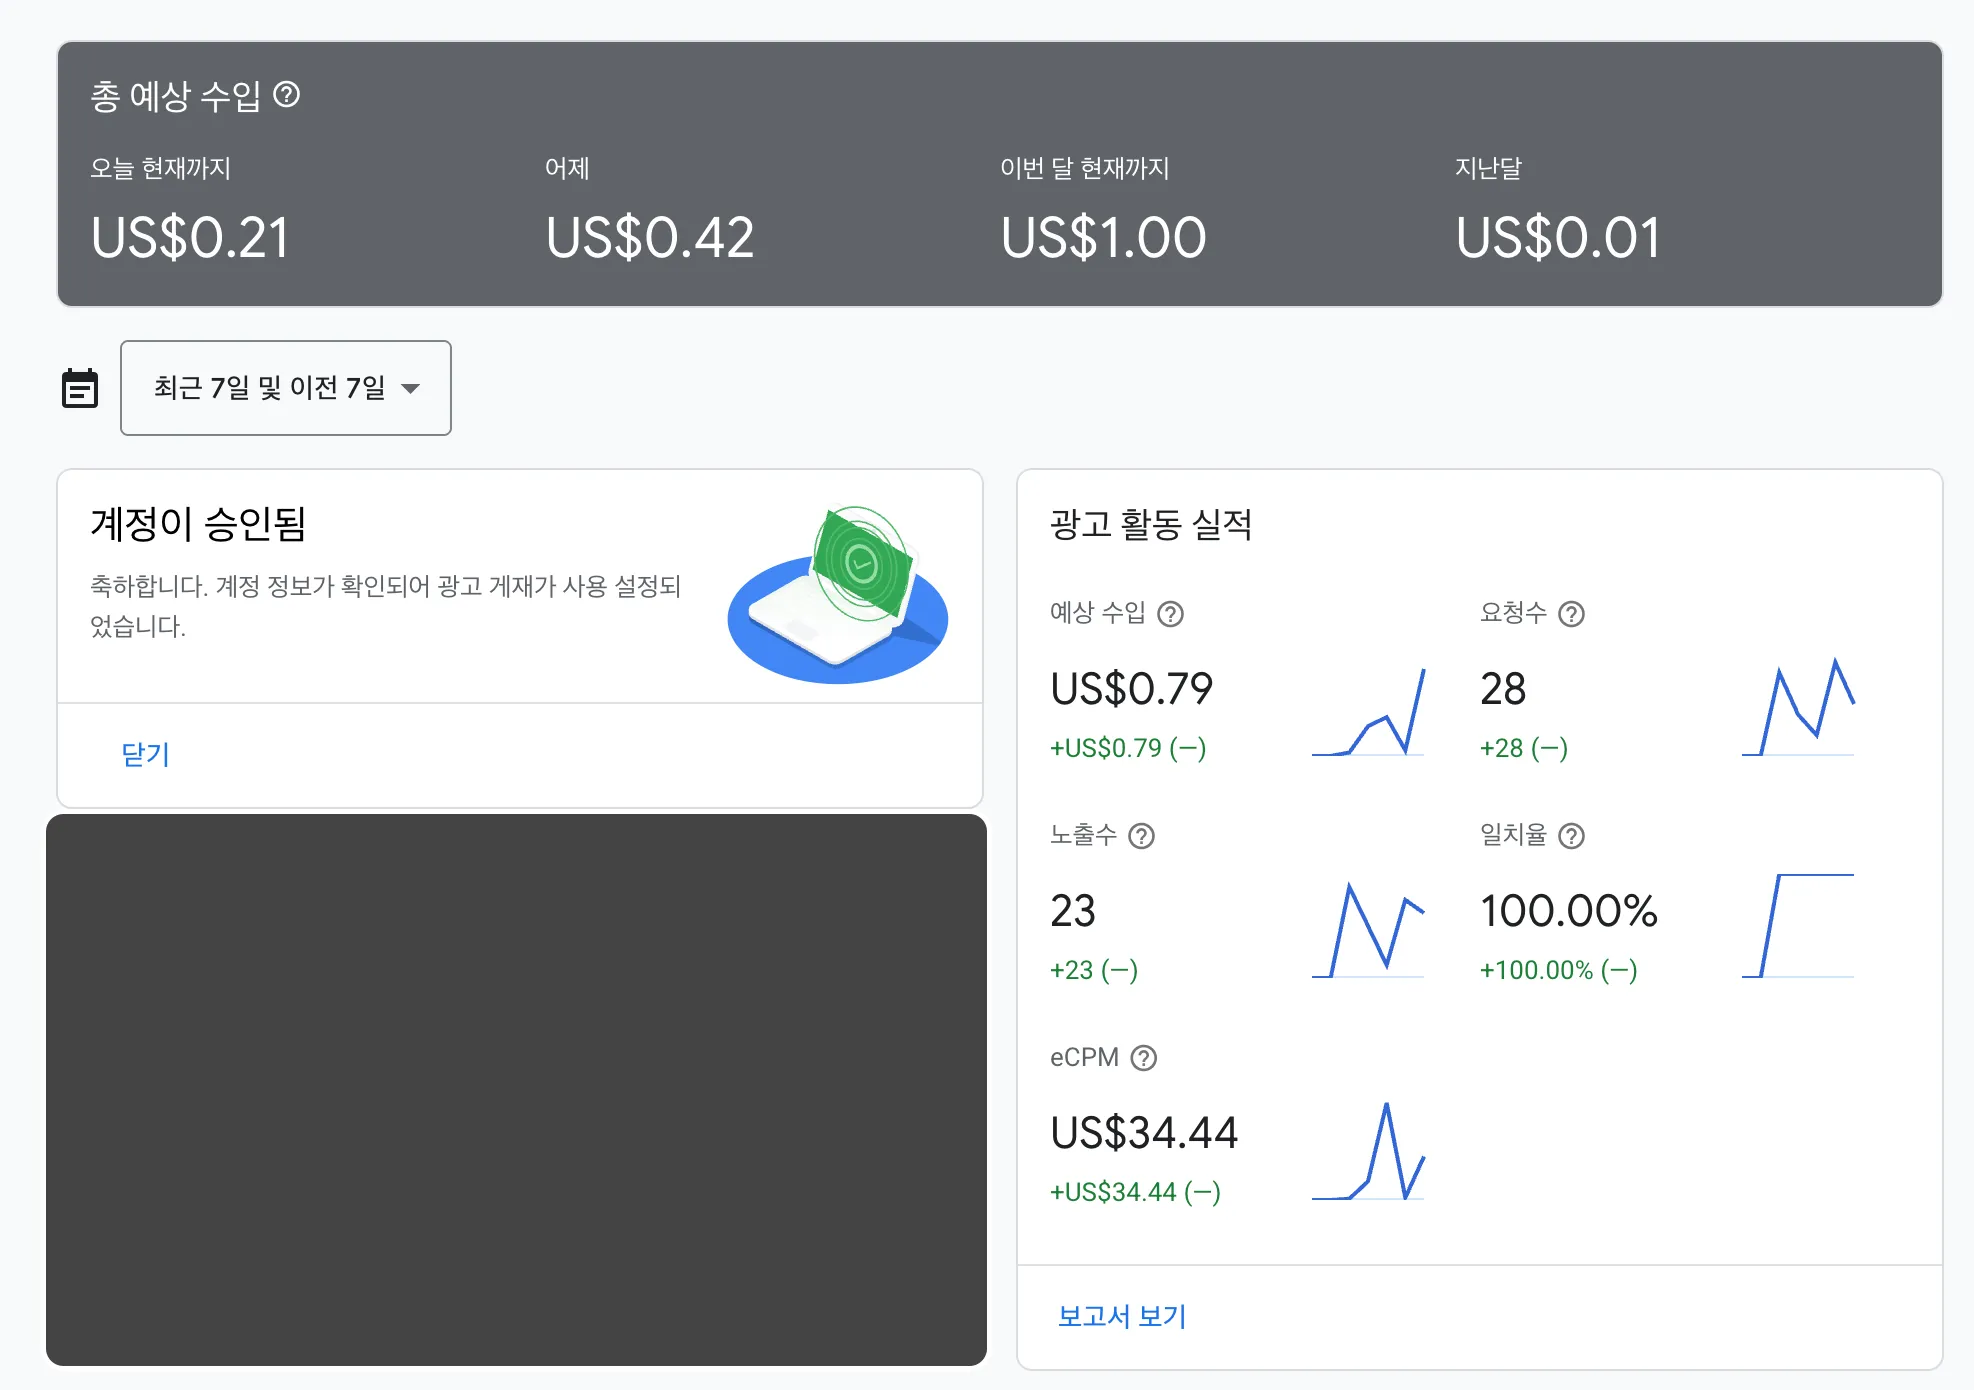Open the help tooltip for 총 예상 수입
The height and width of the screenshot is (1390, 1974).
pos(289,96)
